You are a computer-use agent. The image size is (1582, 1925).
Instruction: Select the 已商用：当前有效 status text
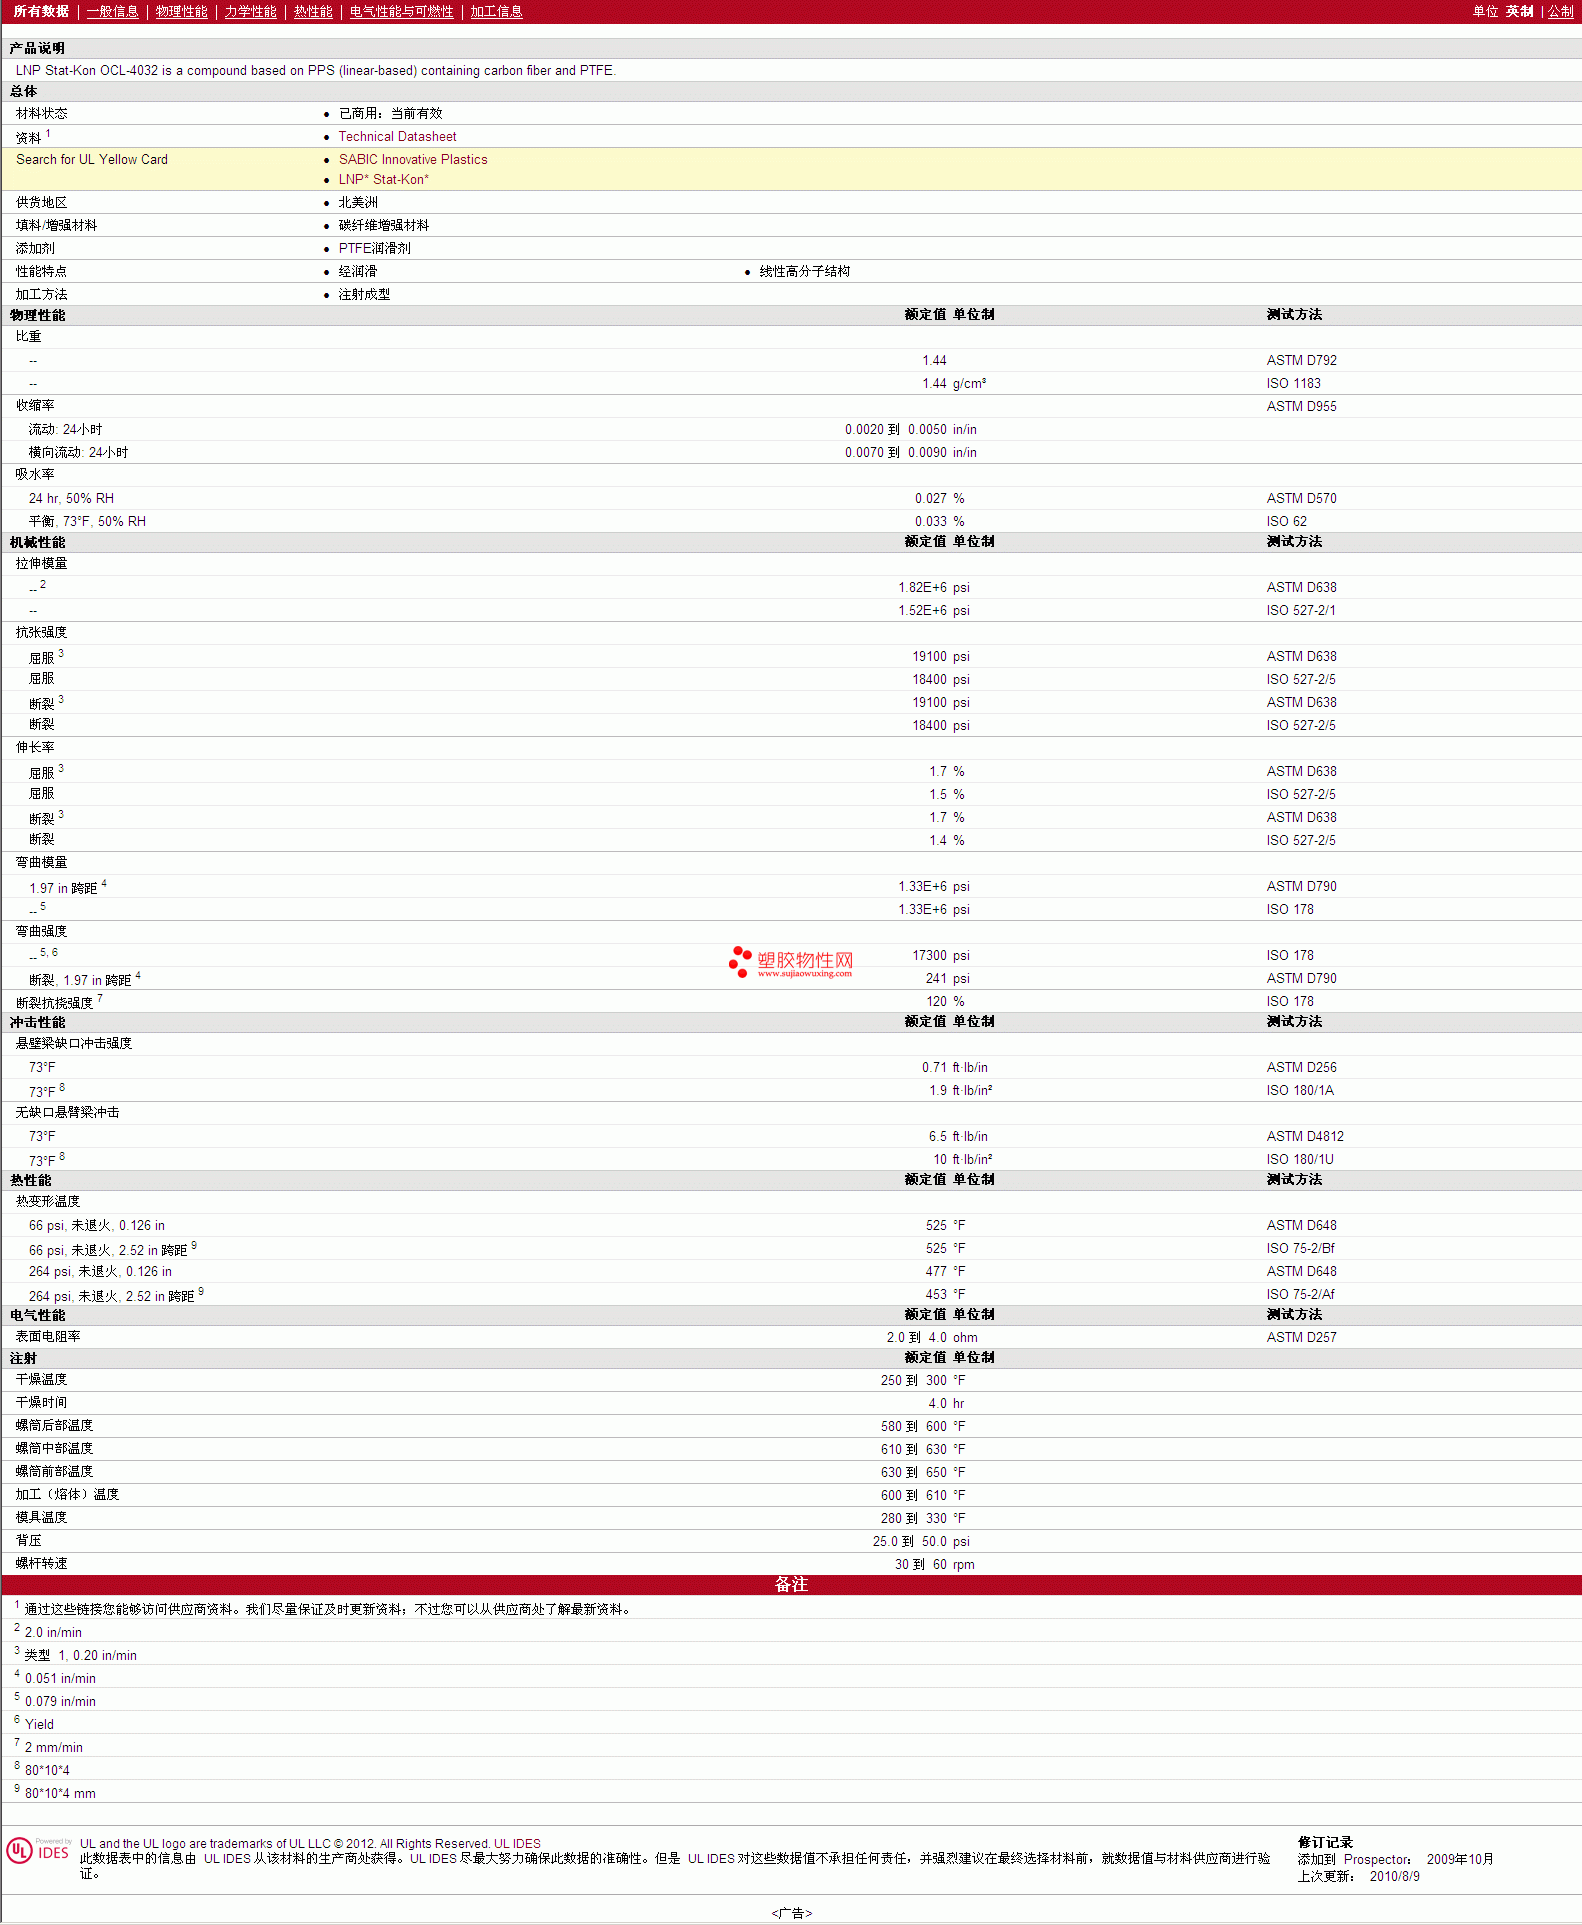[391, 114]
